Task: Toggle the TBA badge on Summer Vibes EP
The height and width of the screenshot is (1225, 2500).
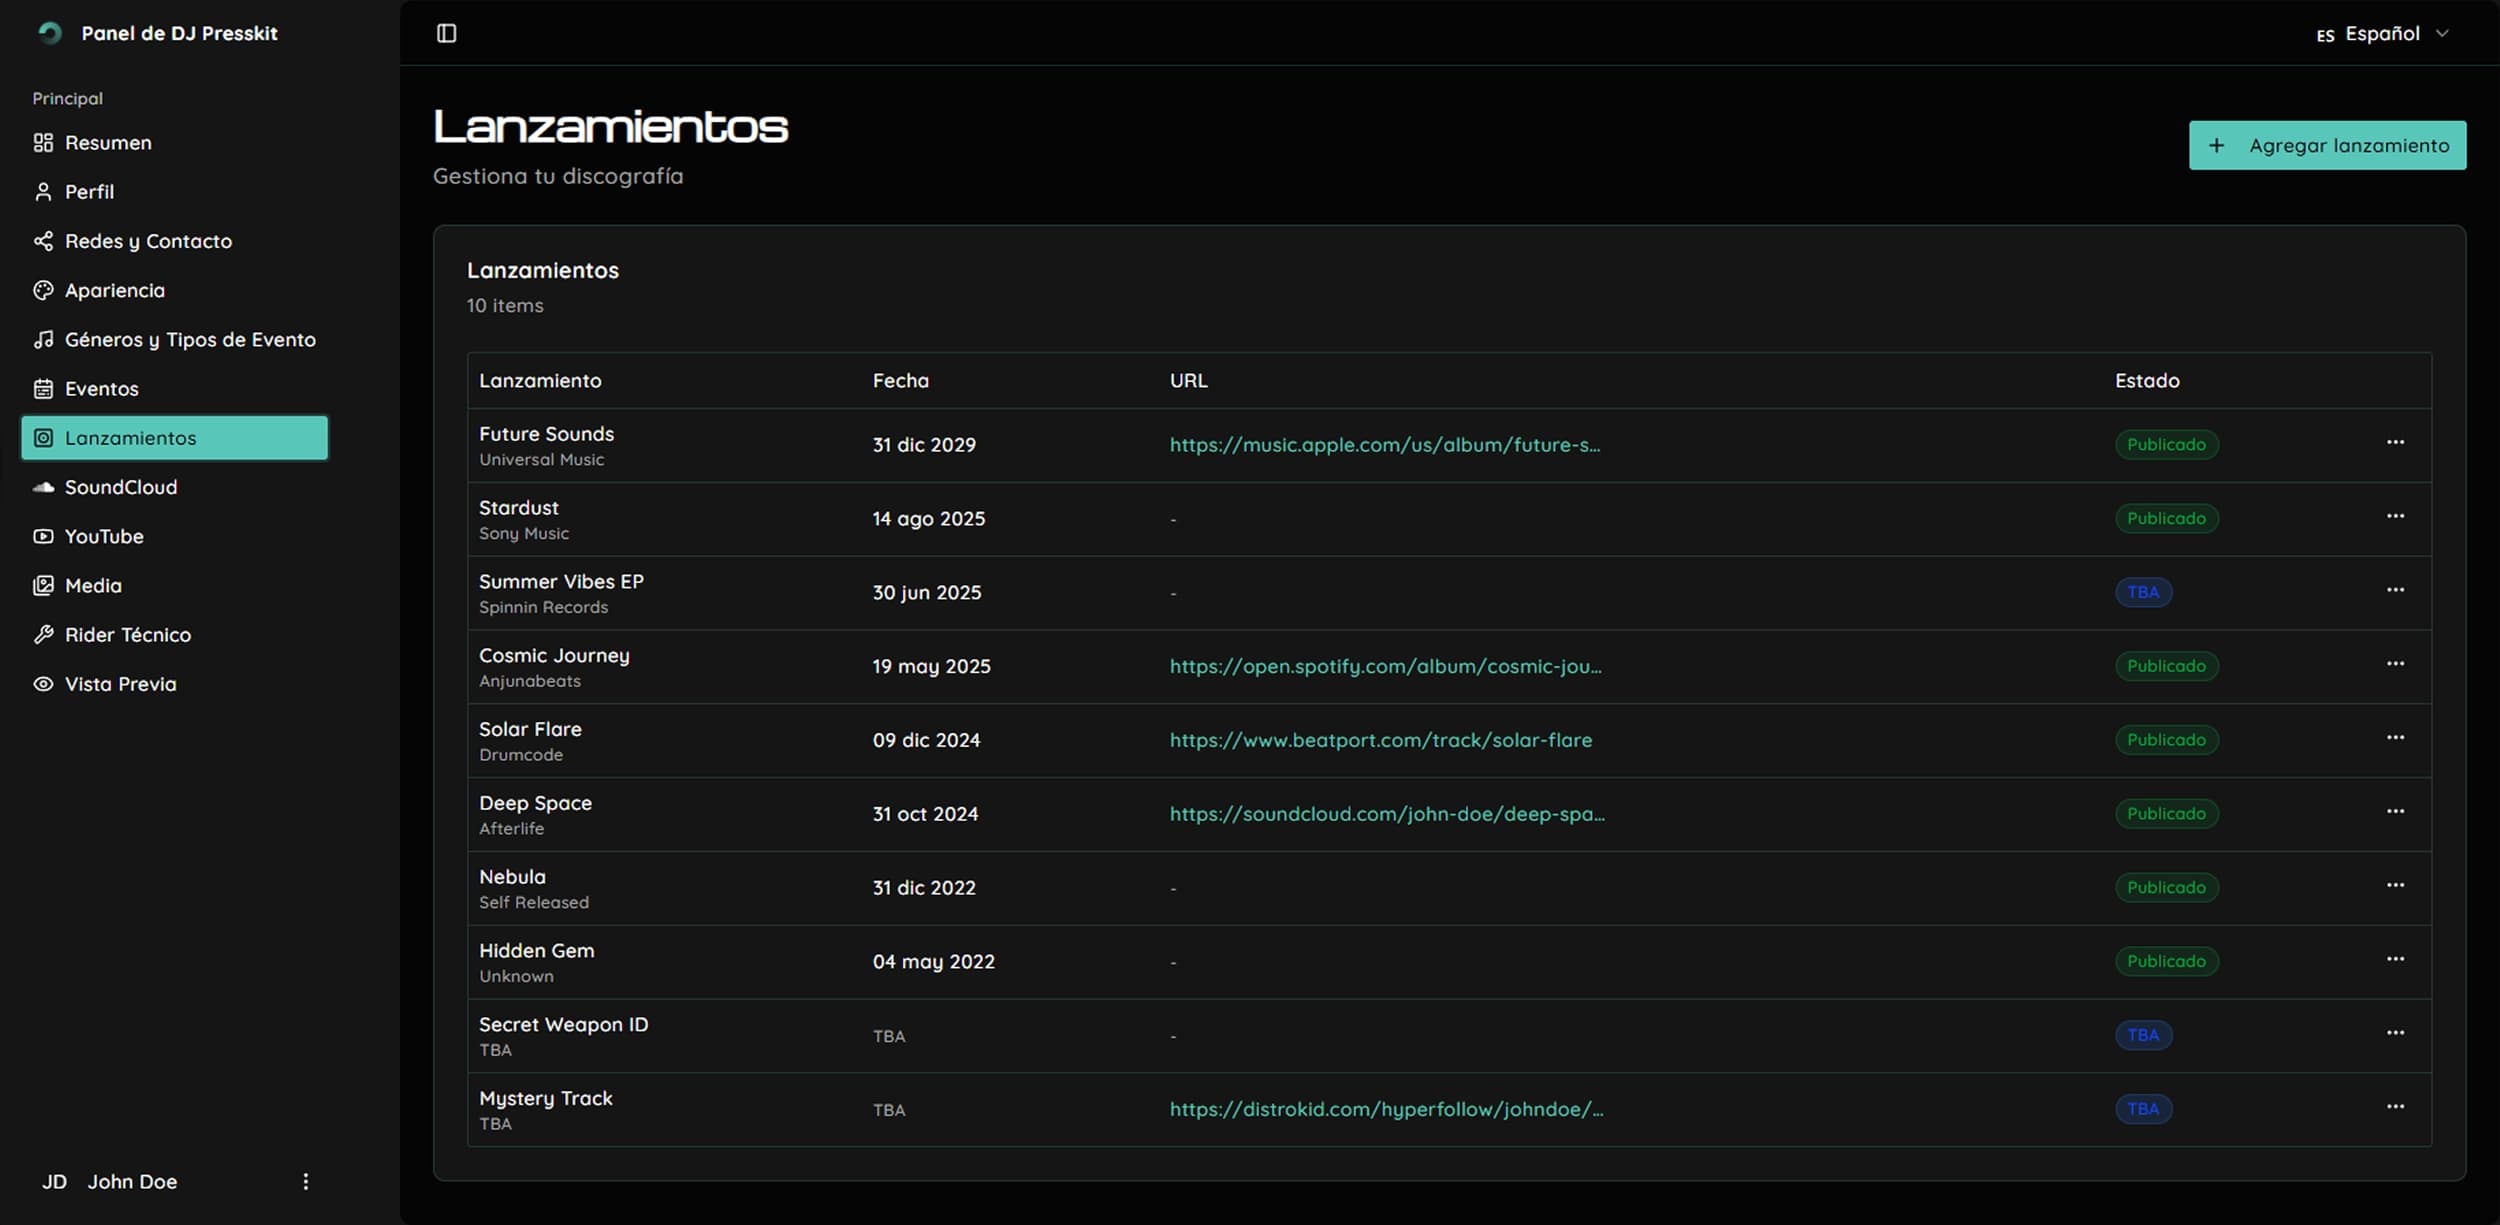Action: pyautogui.click(x=2143, y=591)
